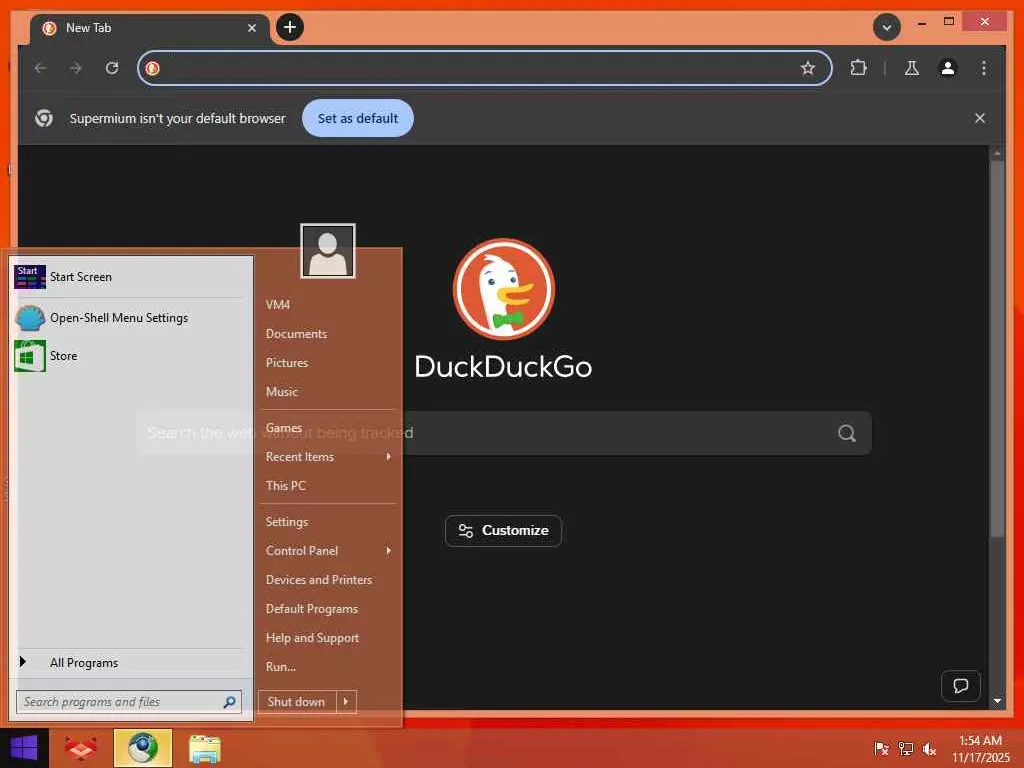The width and height of the screenshot is (1024, 768).
Task: Open the Extensions puzzle icon
Action: pyautogui.click(x=858, y=68)
